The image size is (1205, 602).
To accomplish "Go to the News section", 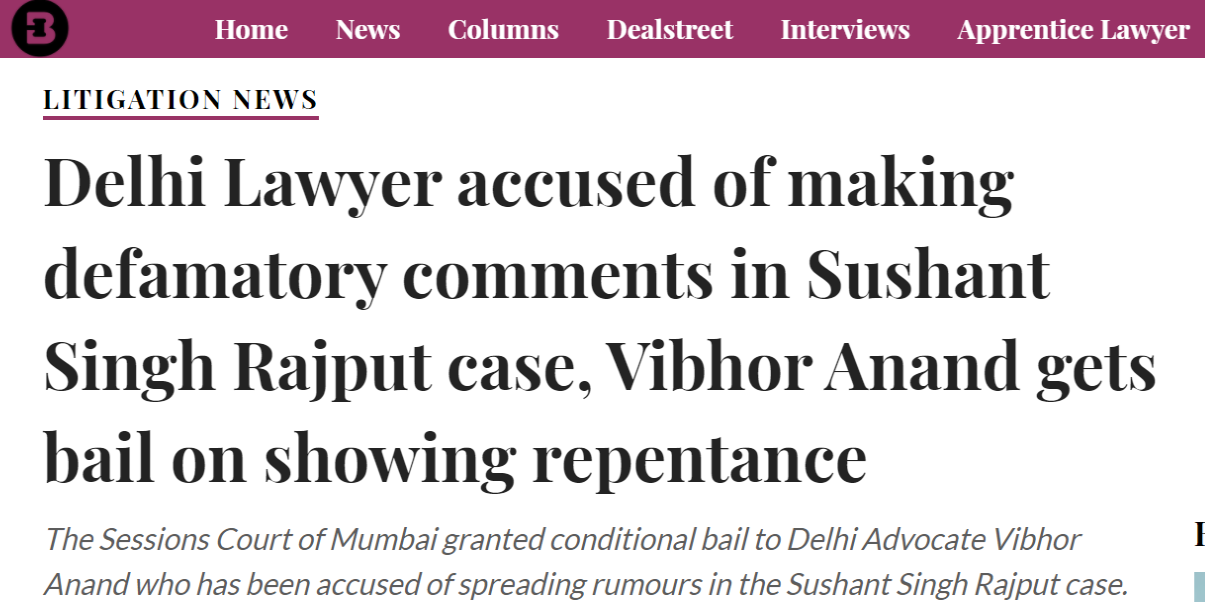I will coord(368,30).
